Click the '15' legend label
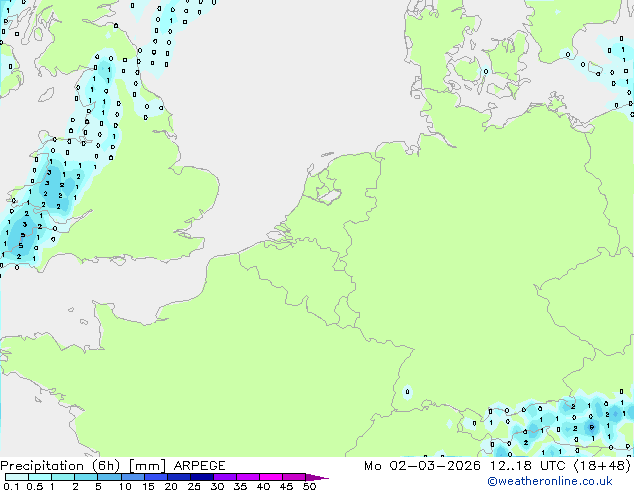The image size is (634, 490). pyautogui.click(x=148, y=486)
